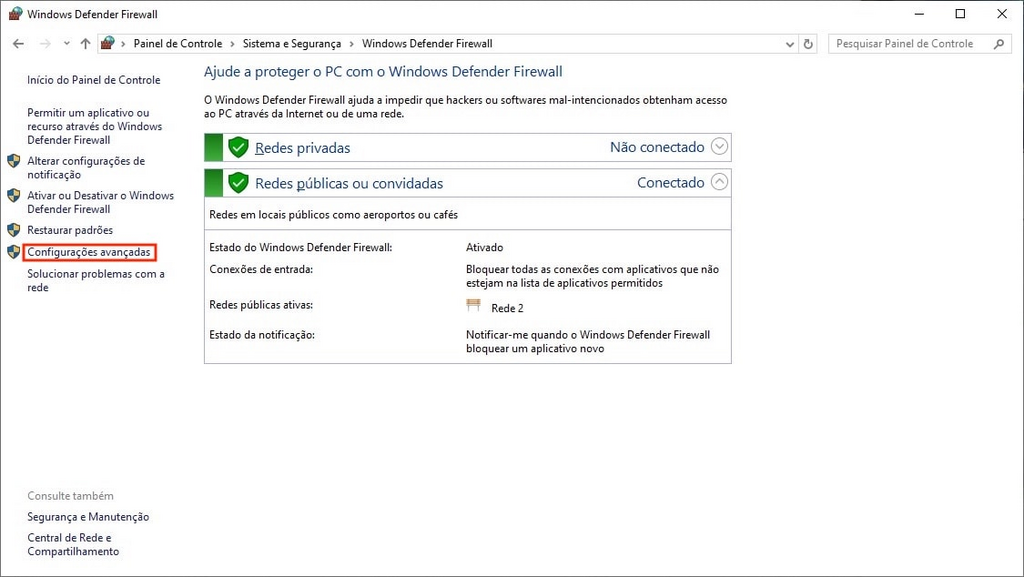The height and width of the screenshot is (577, 1024).
Task: Expand the Redes privadas section
Action: (x=718, y=147)
